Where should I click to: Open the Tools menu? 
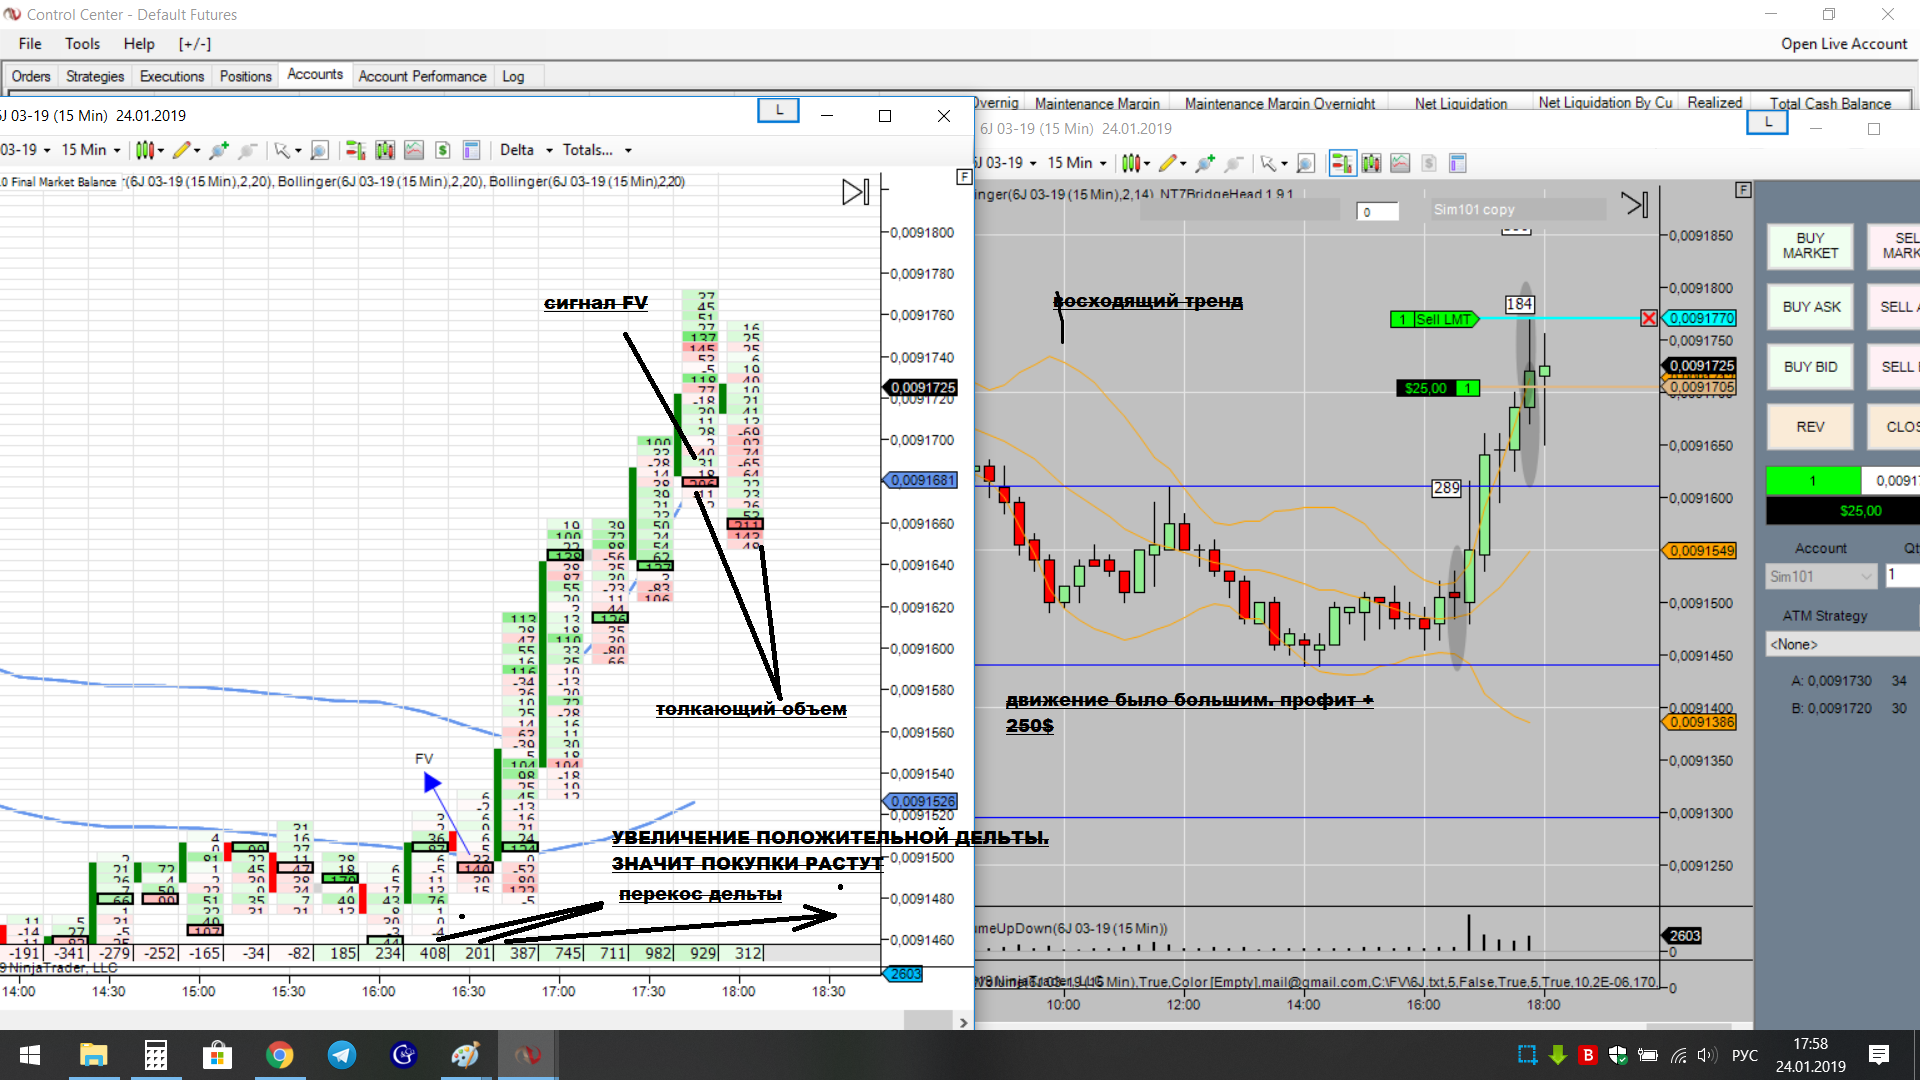82,44
